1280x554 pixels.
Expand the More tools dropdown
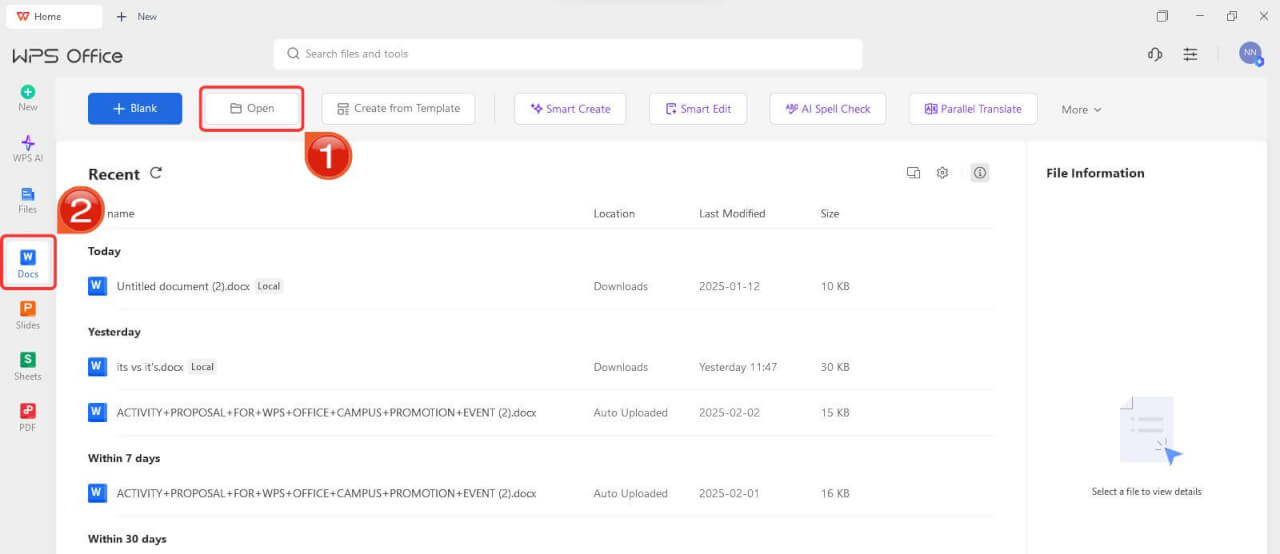(x=1081, y=109)
